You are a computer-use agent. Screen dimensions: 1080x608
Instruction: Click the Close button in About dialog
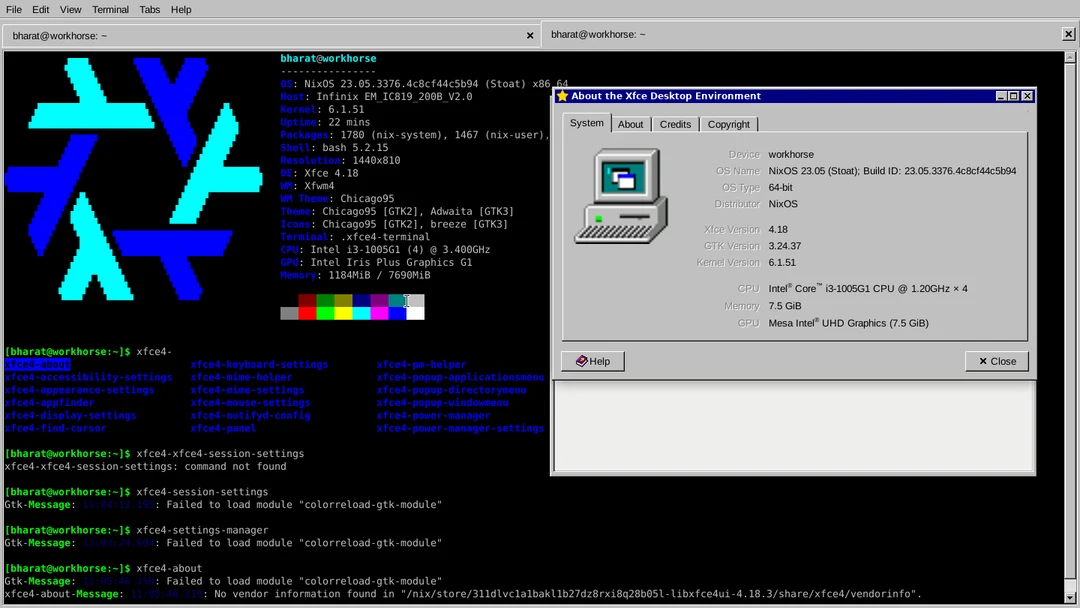(997, 361)
